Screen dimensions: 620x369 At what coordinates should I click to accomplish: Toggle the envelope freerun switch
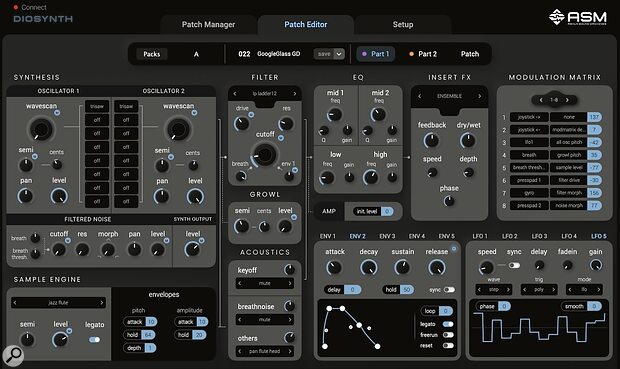pyautogui.click(x=448, y=335)
